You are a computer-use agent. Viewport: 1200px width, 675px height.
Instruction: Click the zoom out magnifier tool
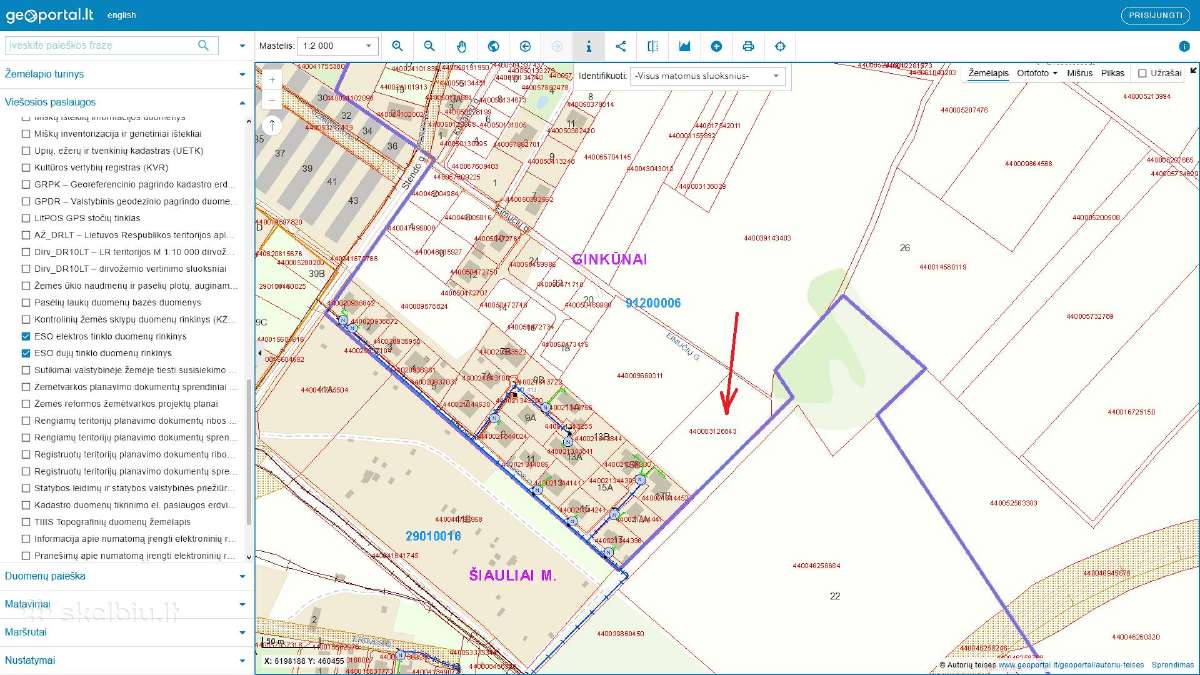[429, 46]
